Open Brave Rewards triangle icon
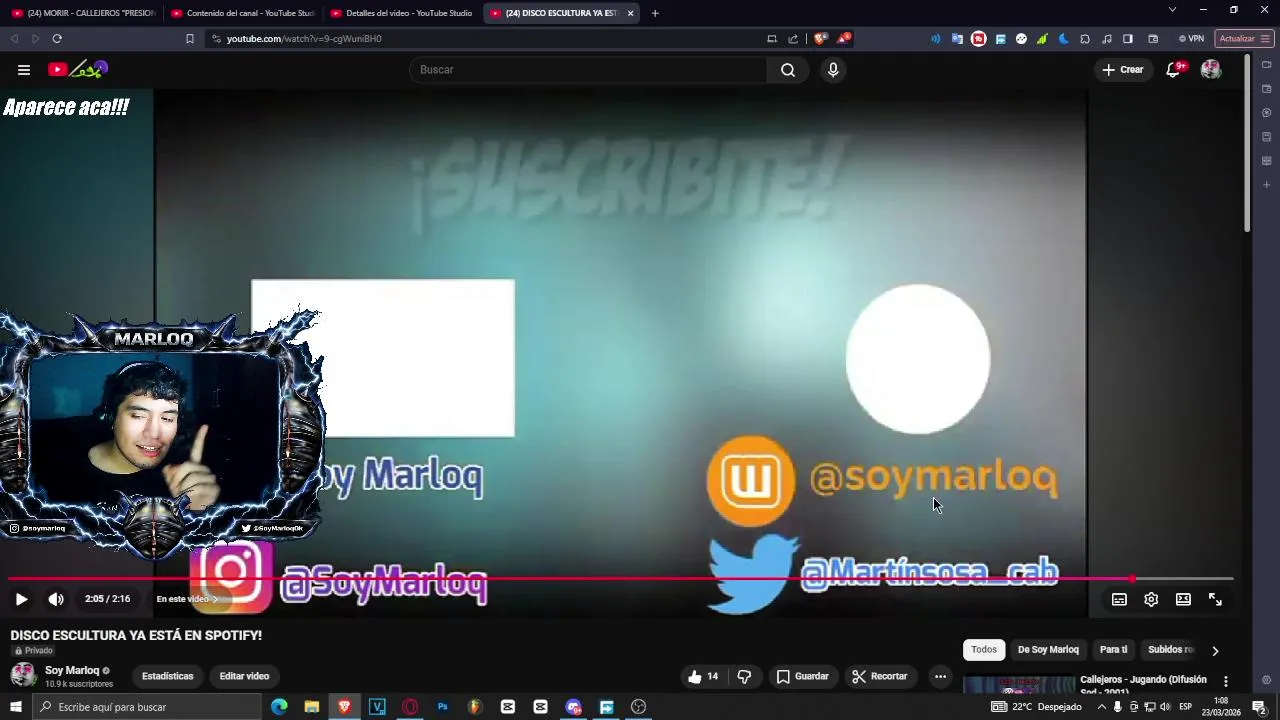Viewport: 1280px width, 720px height. [845, 39]
